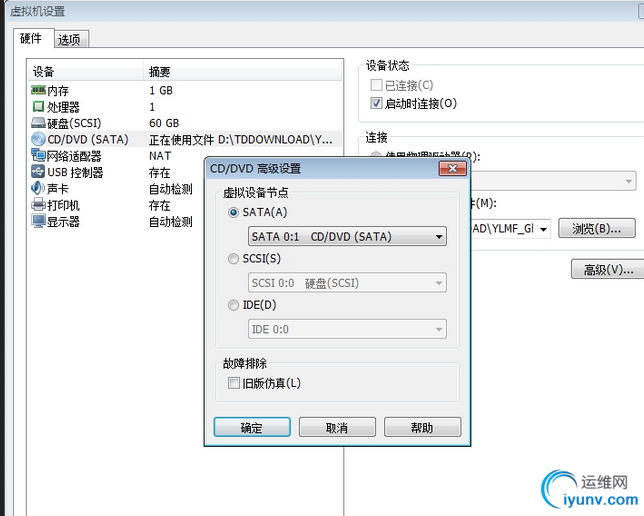Toggle Connect at power on (启动时连接) checkbox
The image size is (644, 516).
pos(376,103)
